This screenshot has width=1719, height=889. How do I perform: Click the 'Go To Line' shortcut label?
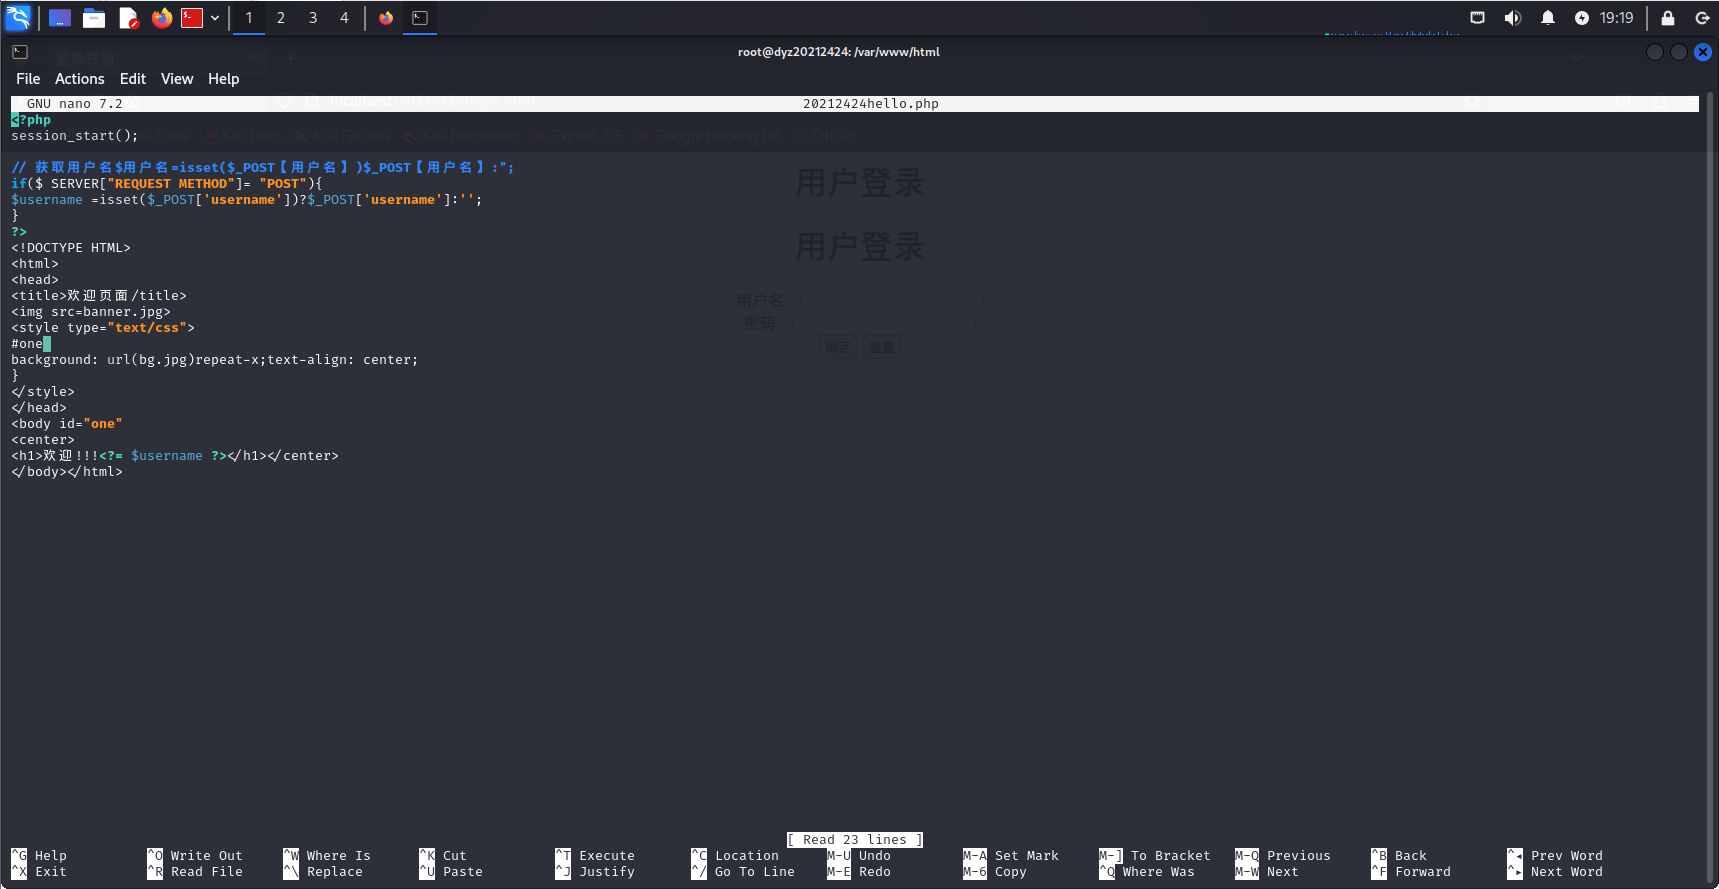click(755, 872)
